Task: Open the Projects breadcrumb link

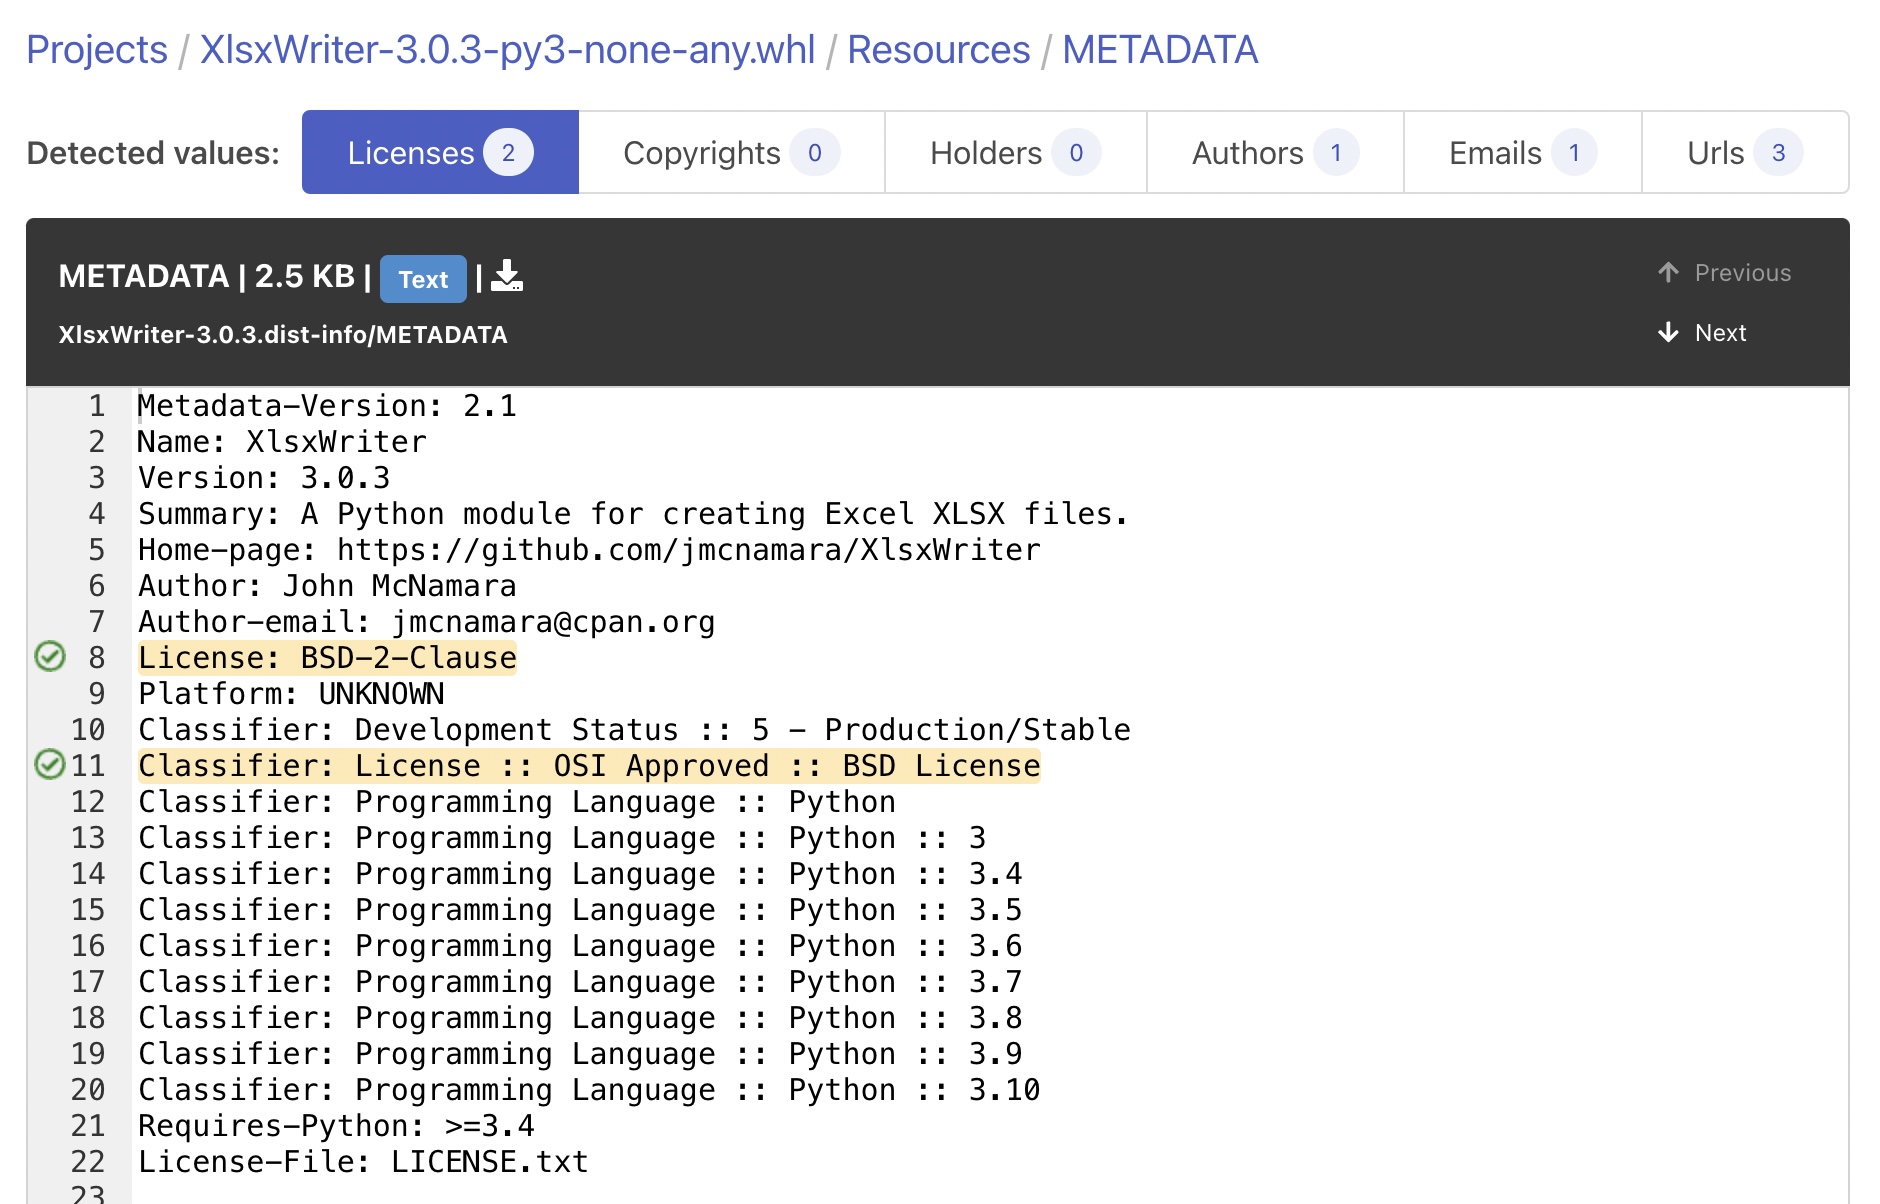Action: (97, 49)
